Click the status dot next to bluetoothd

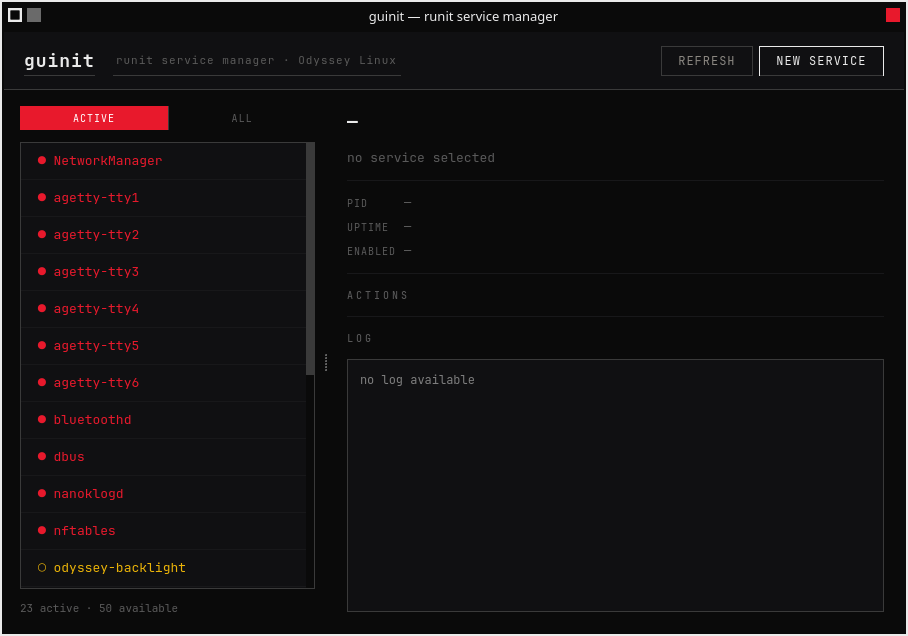[x=42, y=419]
